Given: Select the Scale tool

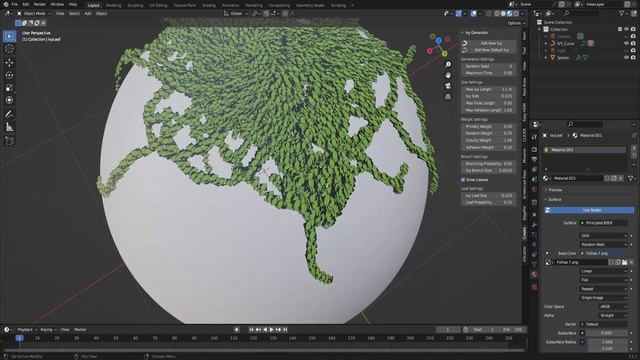Looking at the screenshot, I should coord(9,88).
